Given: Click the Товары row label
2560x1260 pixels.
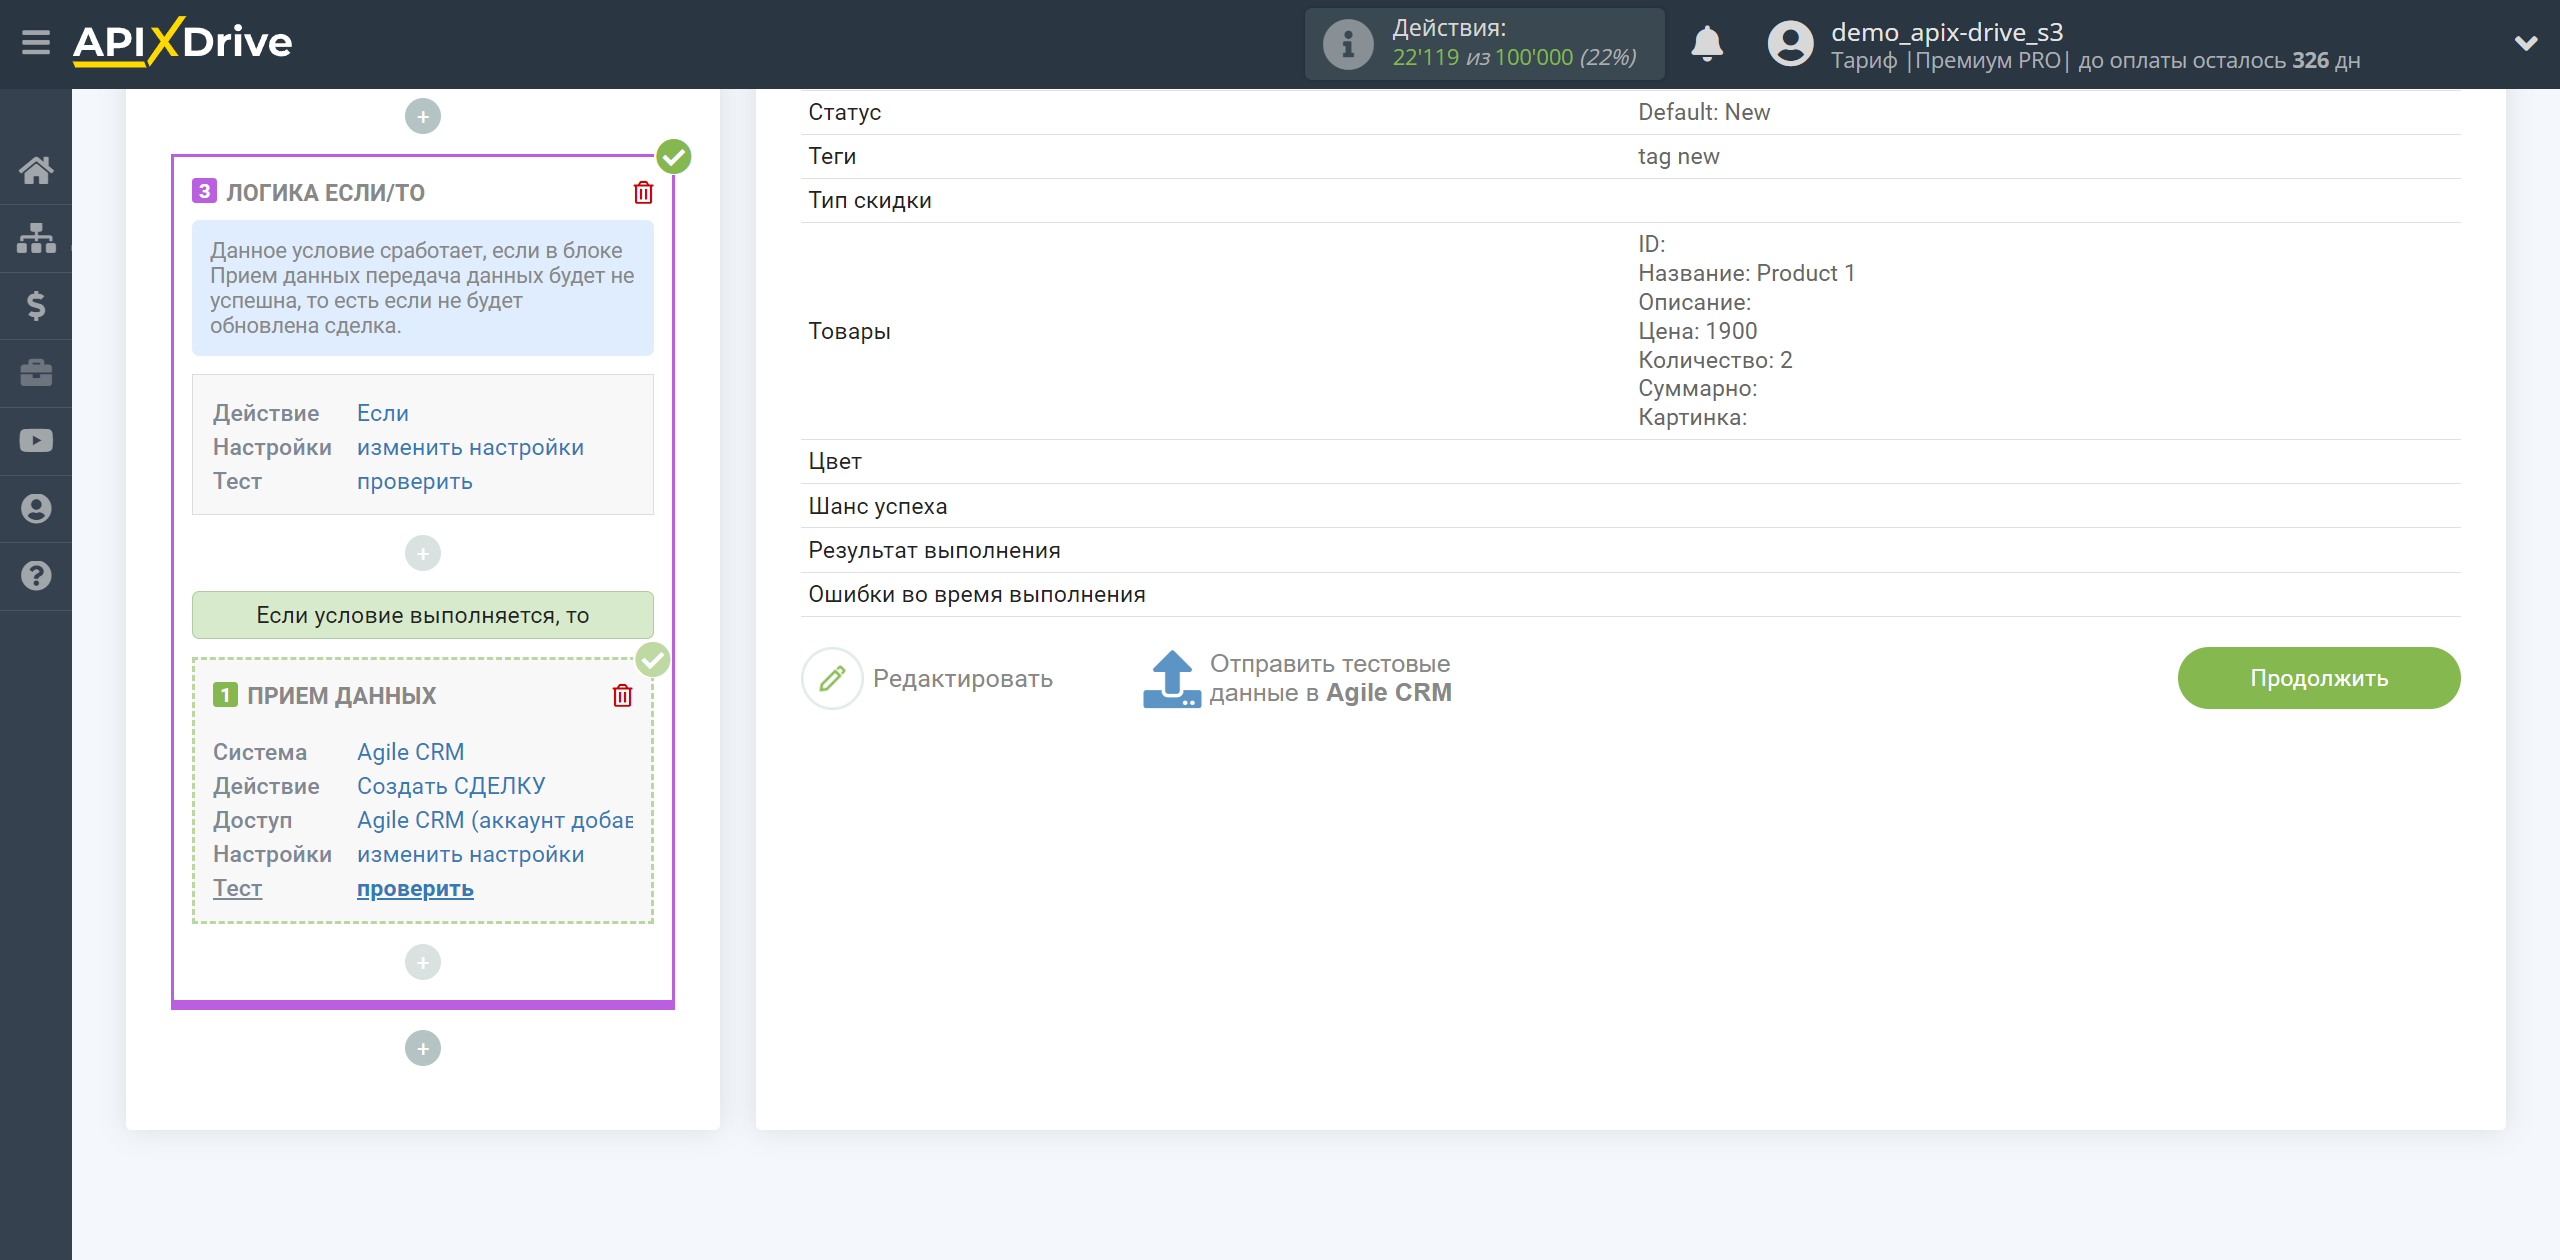Looking at the screenshot, I should tap(849, 331).
